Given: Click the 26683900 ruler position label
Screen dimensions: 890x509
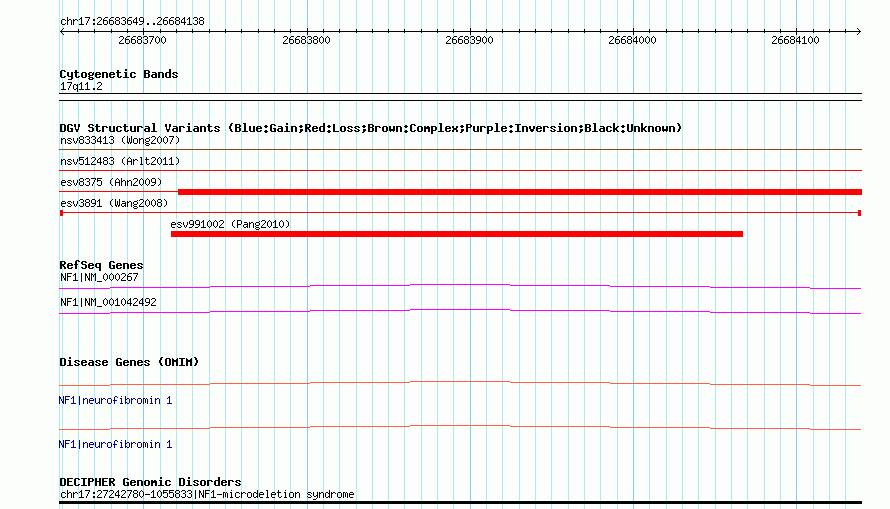Looking at the screenshot, I should click(x=469, y=40).
